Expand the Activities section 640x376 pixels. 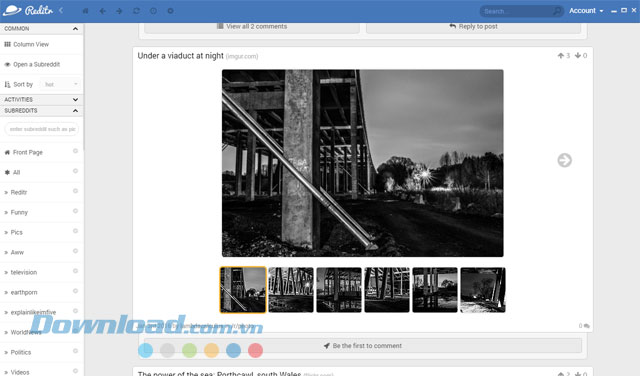point(76,99)
